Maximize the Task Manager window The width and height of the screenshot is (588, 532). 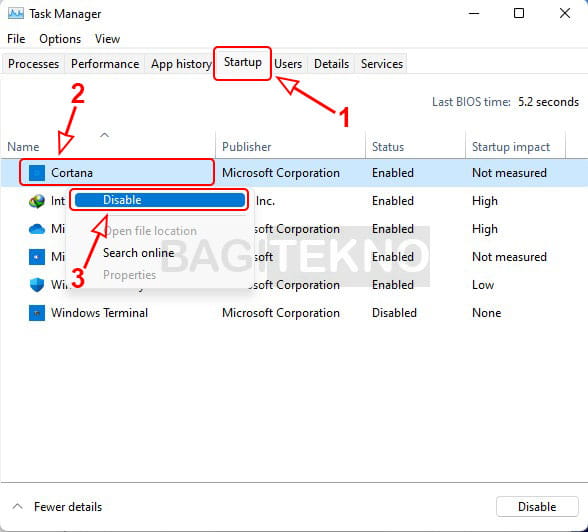[x=519, y=13]
